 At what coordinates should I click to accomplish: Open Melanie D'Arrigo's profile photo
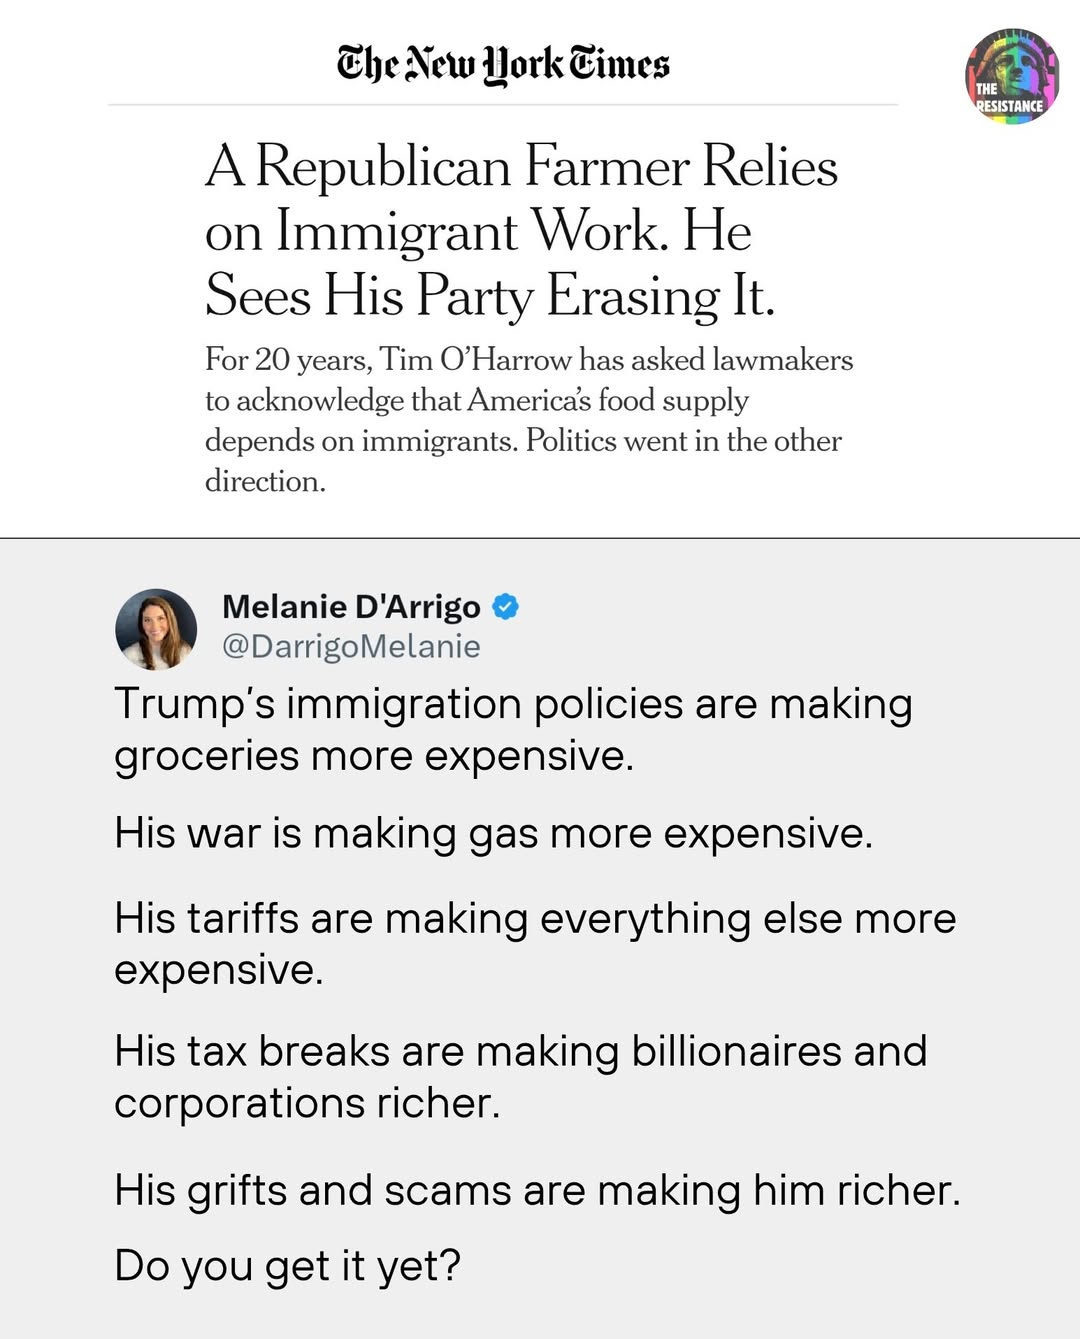156,628
